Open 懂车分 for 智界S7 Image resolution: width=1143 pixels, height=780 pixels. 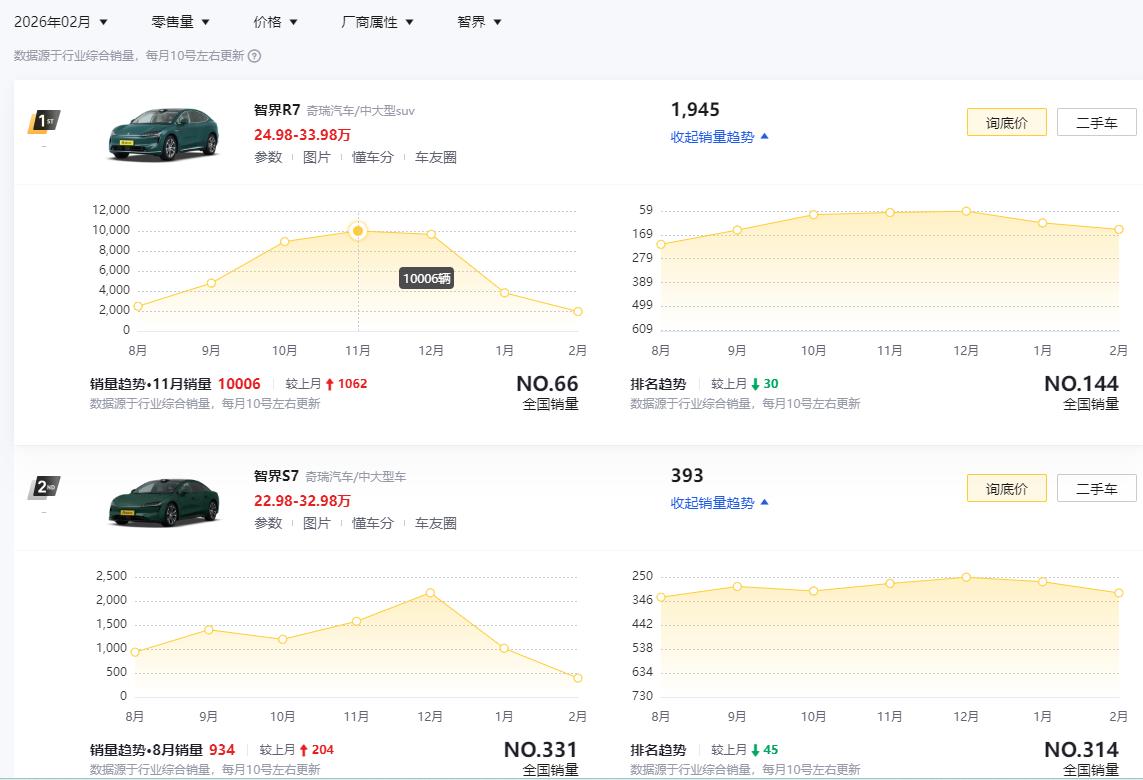tap(372, 523)
